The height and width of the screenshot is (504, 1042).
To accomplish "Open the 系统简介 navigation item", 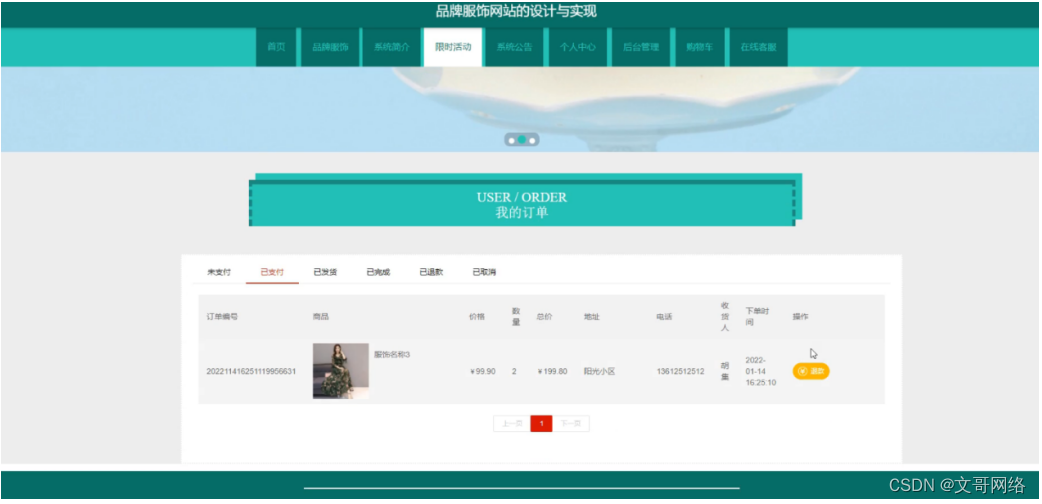I will pyautogui.click(x=391, y=47).
